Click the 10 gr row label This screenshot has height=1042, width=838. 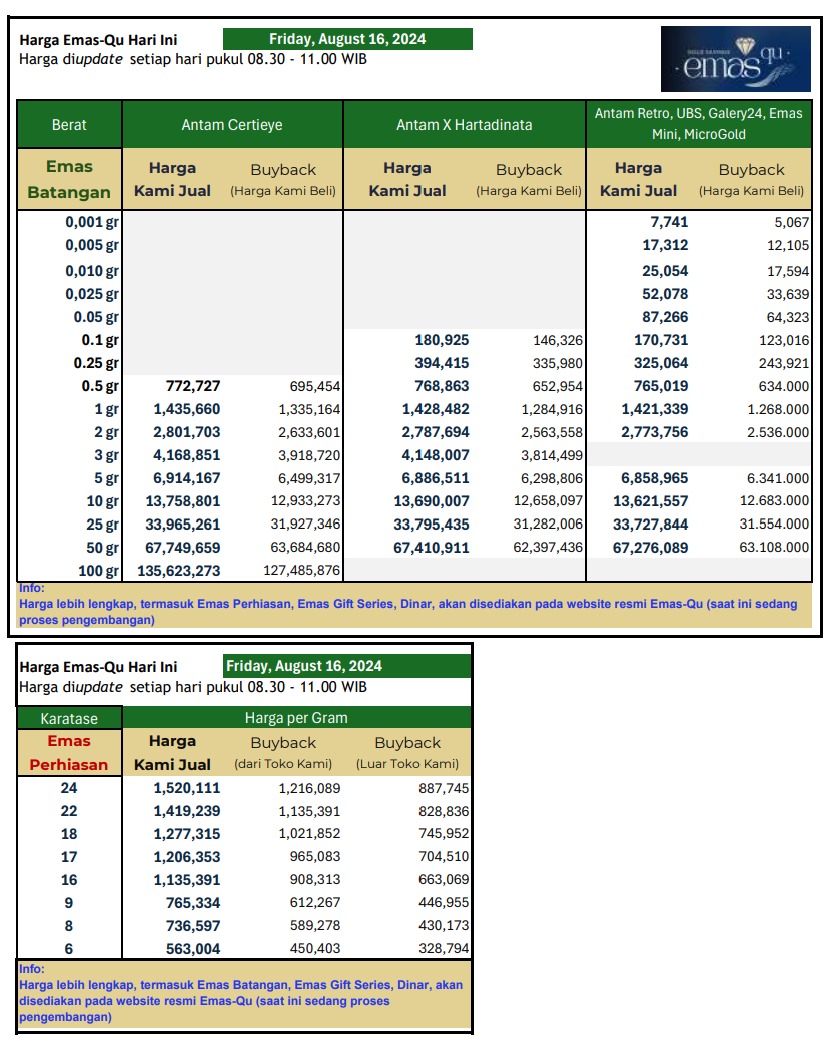[x=102, y=501]
